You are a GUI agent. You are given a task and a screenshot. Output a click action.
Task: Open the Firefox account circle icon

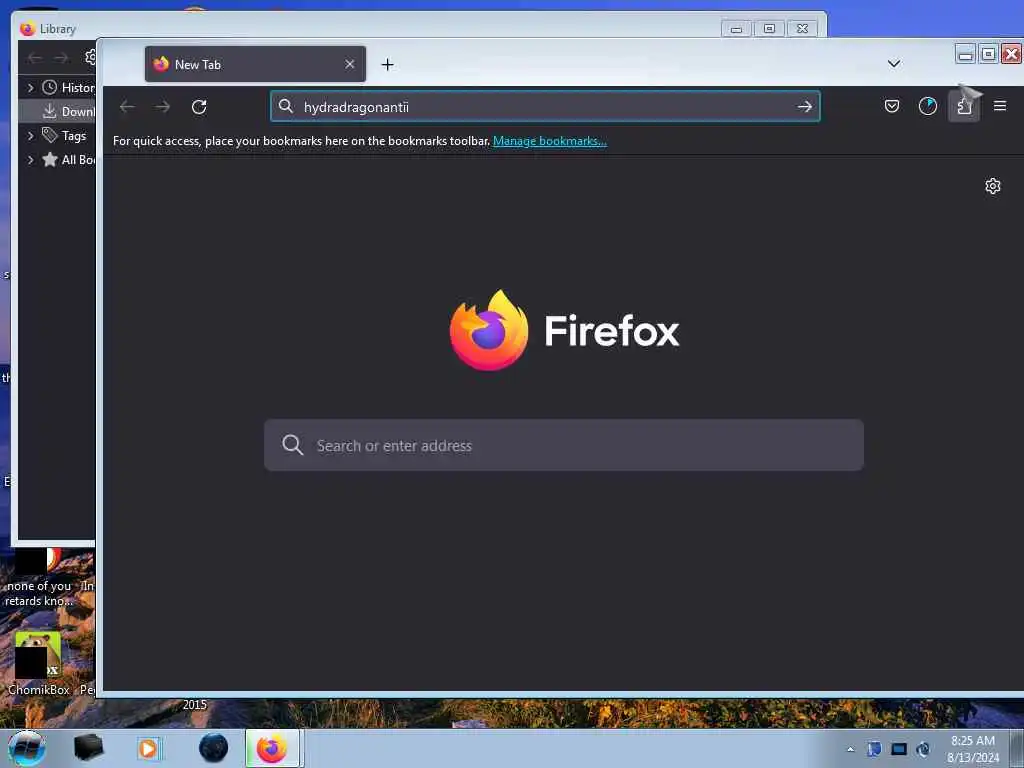(x=927, y=106)
